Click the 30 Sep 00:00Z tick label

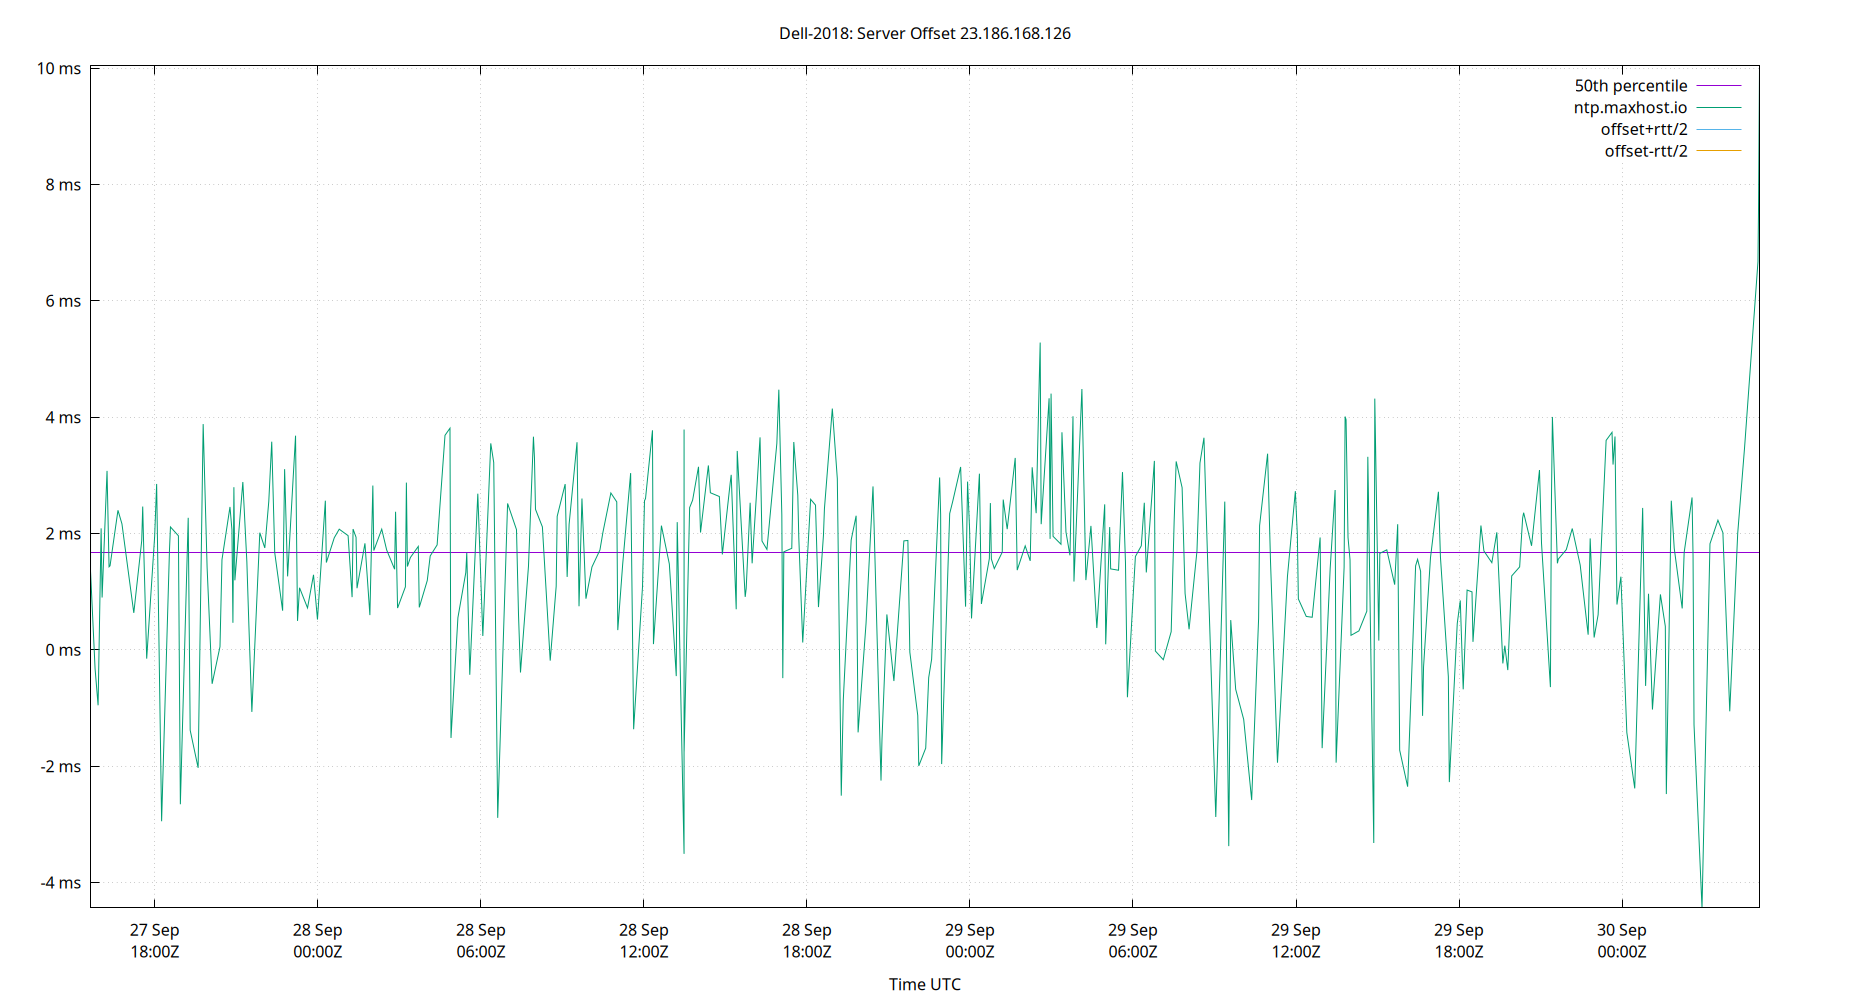(1622, 941)
